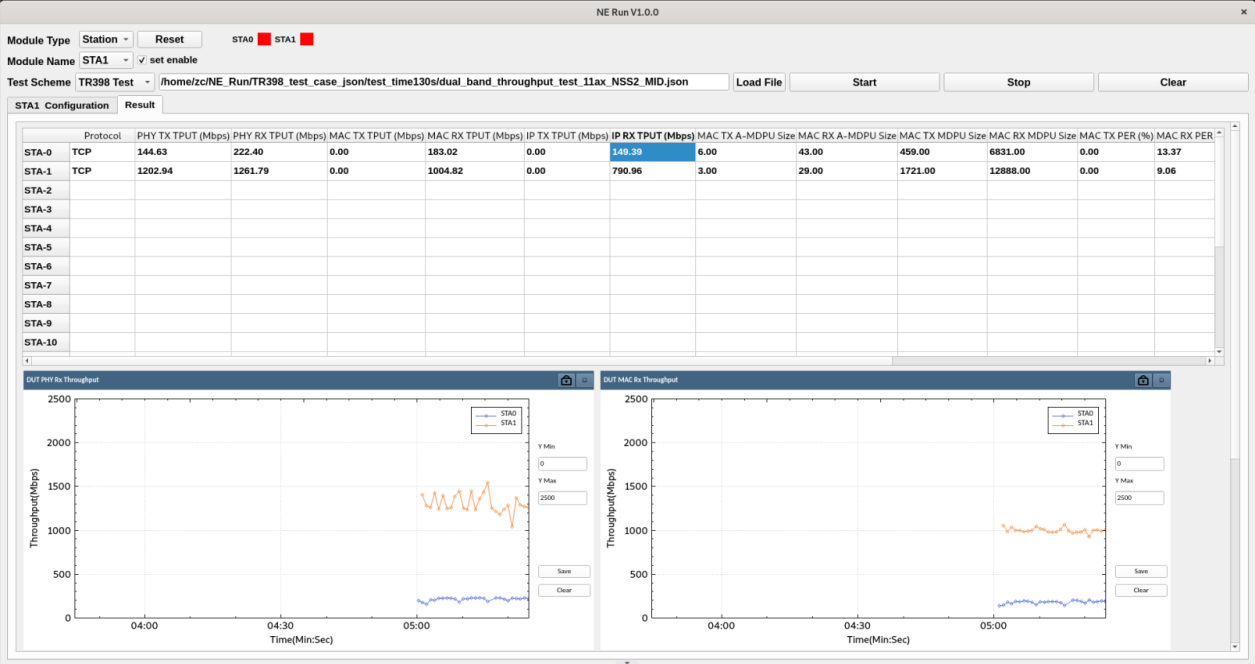Expand the Module Name STA1 dropdown
The image size is (1255, 664).
click(x=105, y=61)
